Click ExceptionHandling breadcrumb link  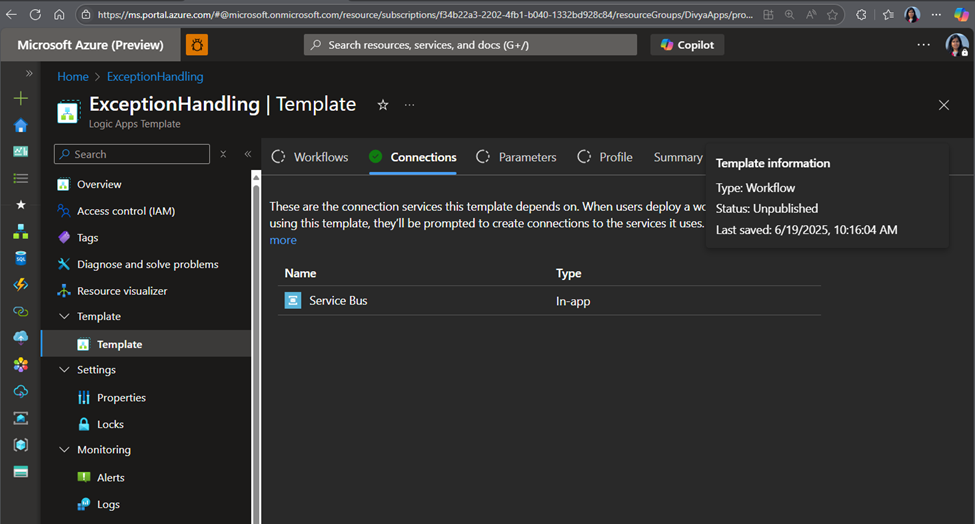coord(155,76)
